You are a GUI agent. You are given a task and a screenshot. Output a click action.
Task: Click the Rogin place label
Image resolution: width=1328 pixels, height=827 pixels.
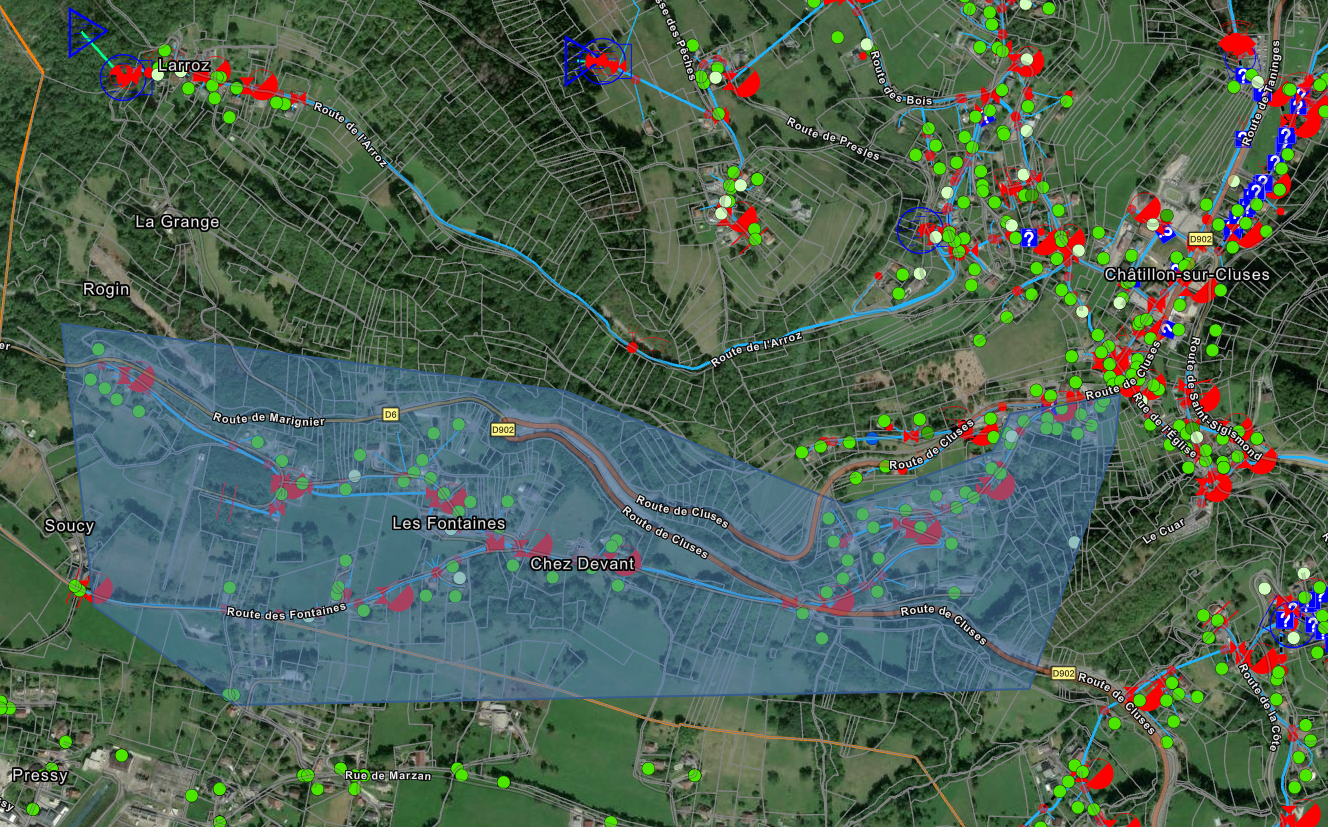[x=106, y=289]
